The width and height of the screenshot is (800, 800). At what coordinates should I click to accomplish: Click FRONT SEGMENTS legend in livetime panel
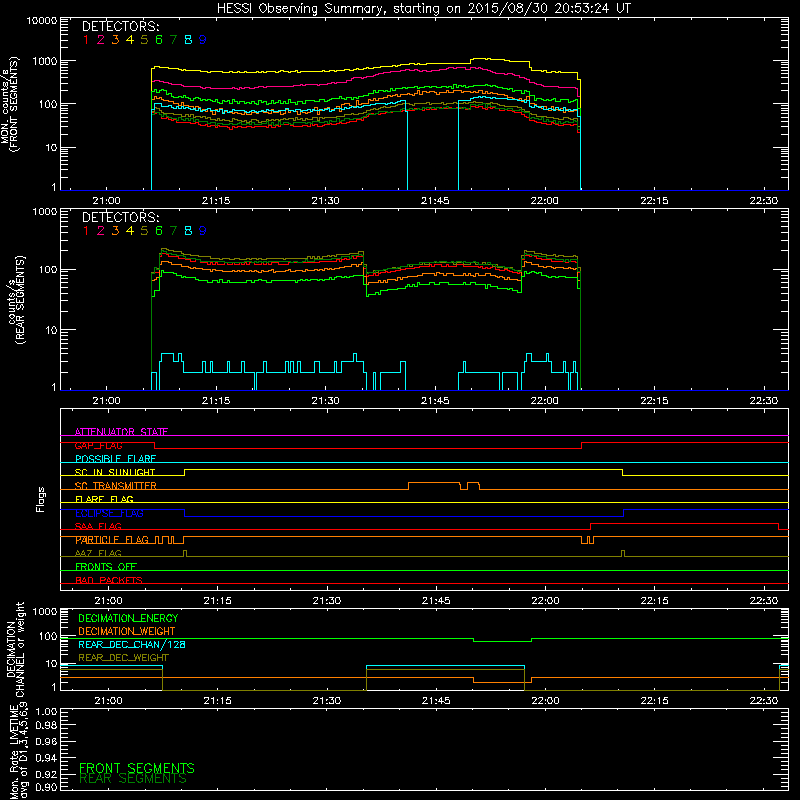click(137, 768)
